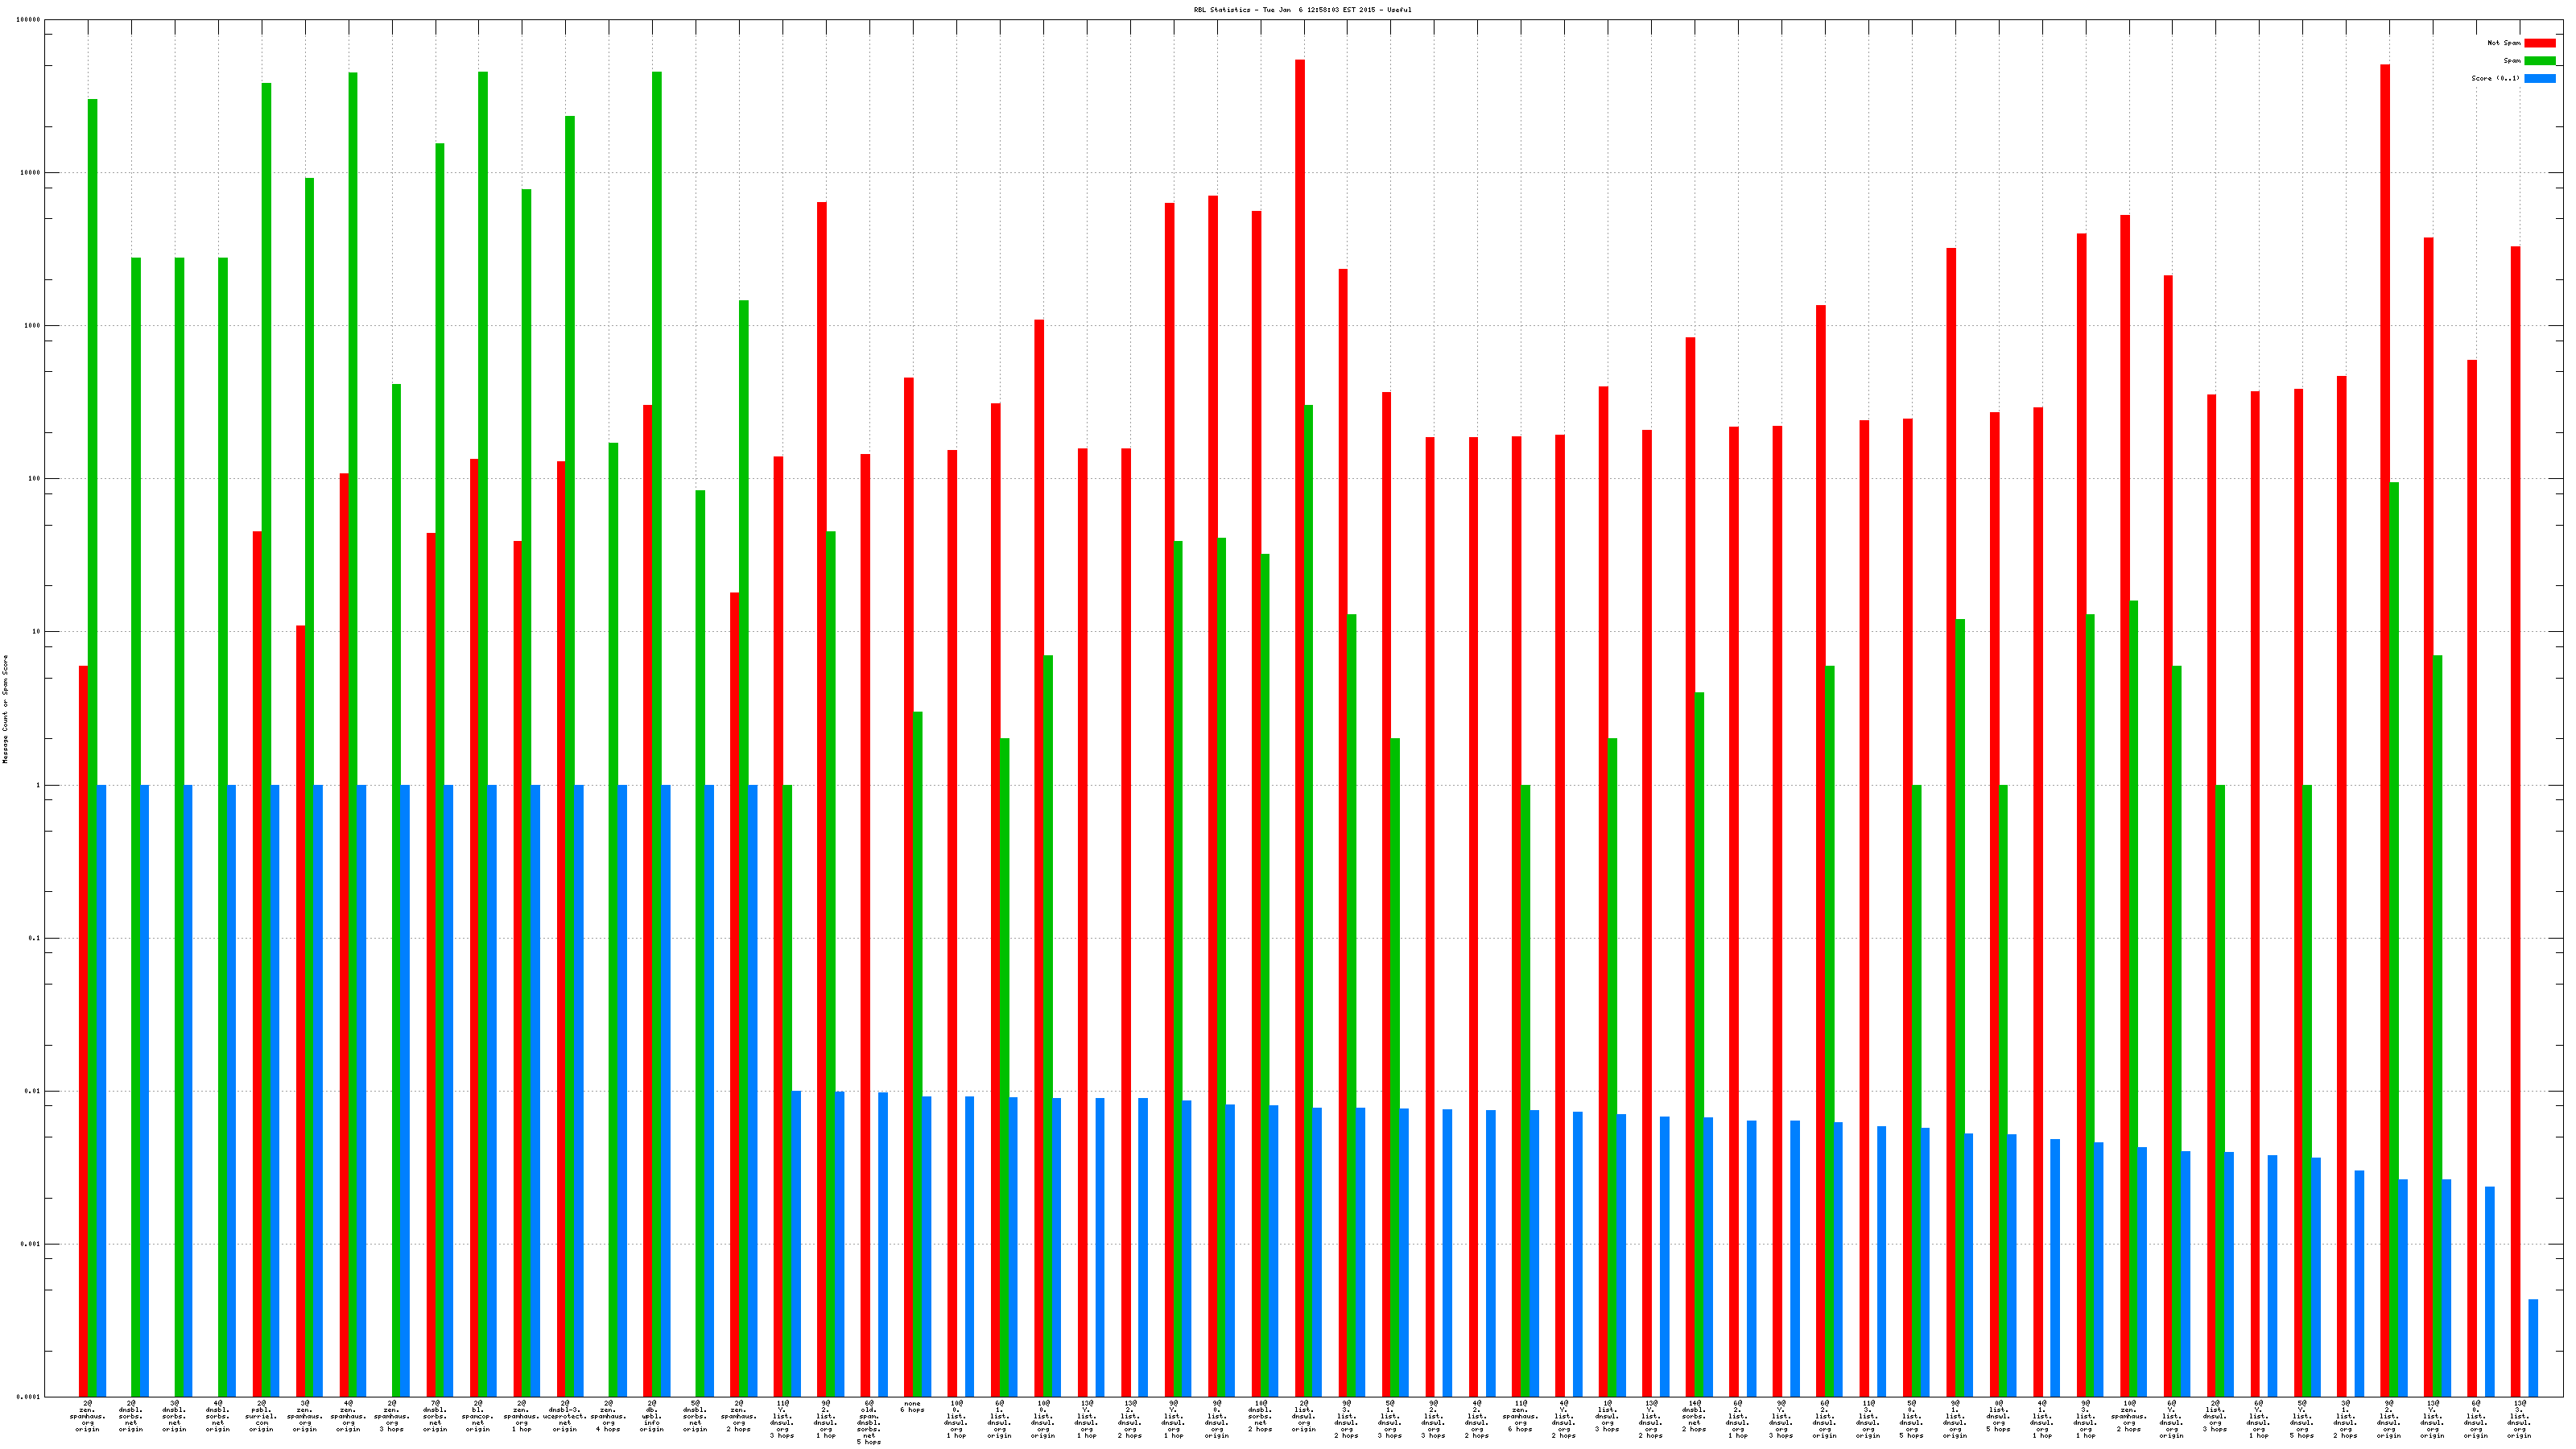
Task: Click the db.wpbl.info origin axis label
Action: [652, 1416]
